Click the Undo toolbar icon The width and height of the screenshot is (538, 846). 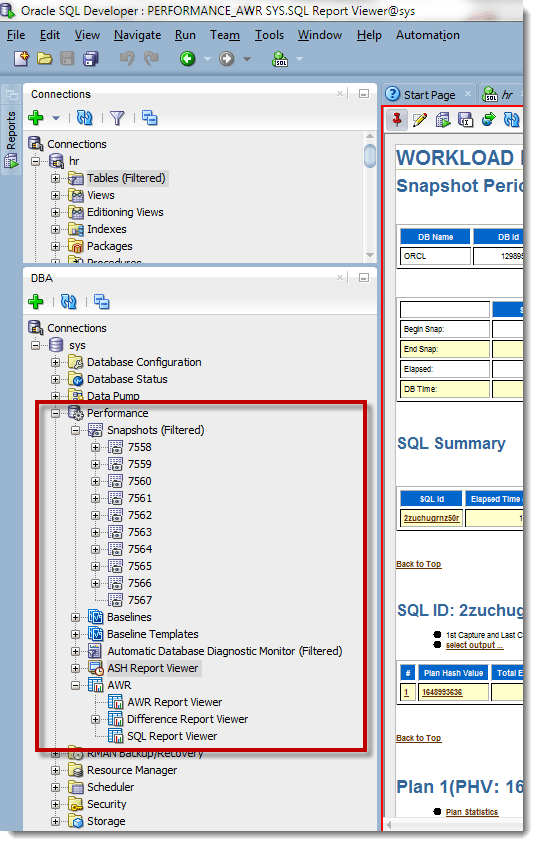[127, 58]
